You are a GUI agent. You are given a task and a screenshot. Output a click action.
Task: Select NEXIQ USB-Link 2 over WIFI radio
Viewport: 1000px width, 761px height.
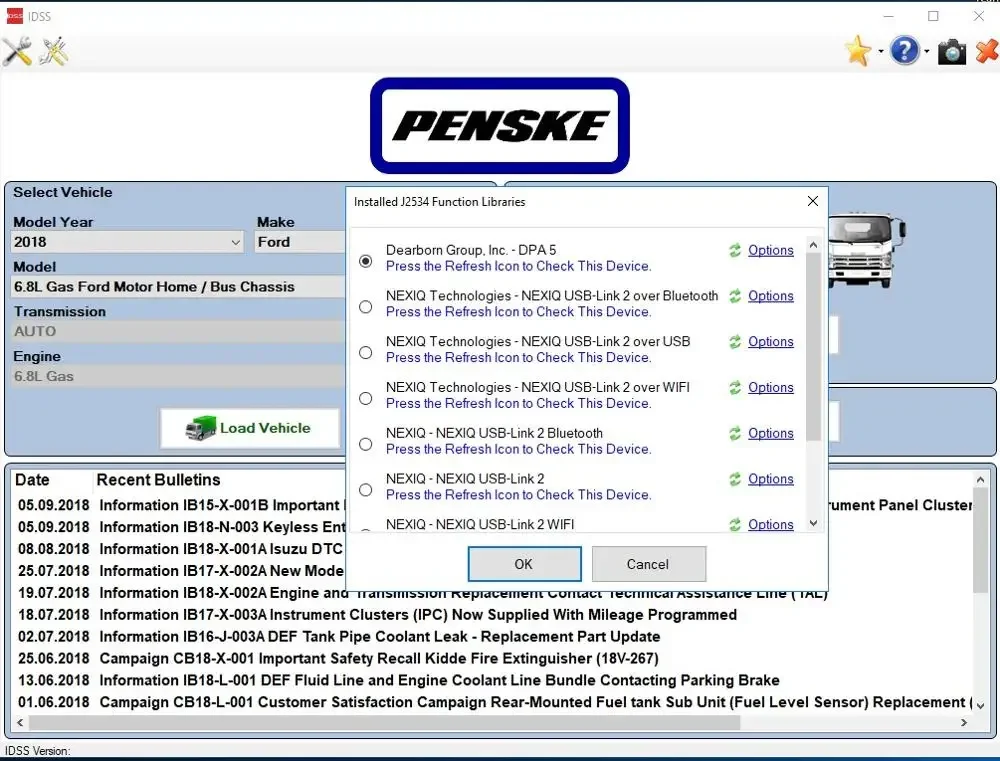click(365, 398)
